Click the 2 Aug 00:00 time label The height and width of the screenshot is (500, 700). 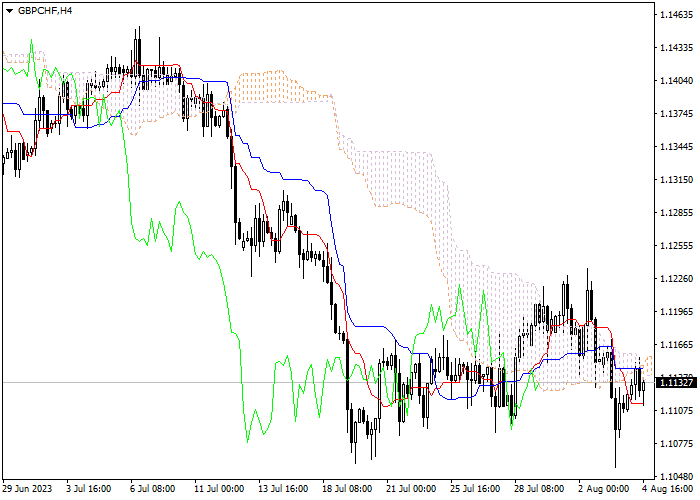point(604,489)
